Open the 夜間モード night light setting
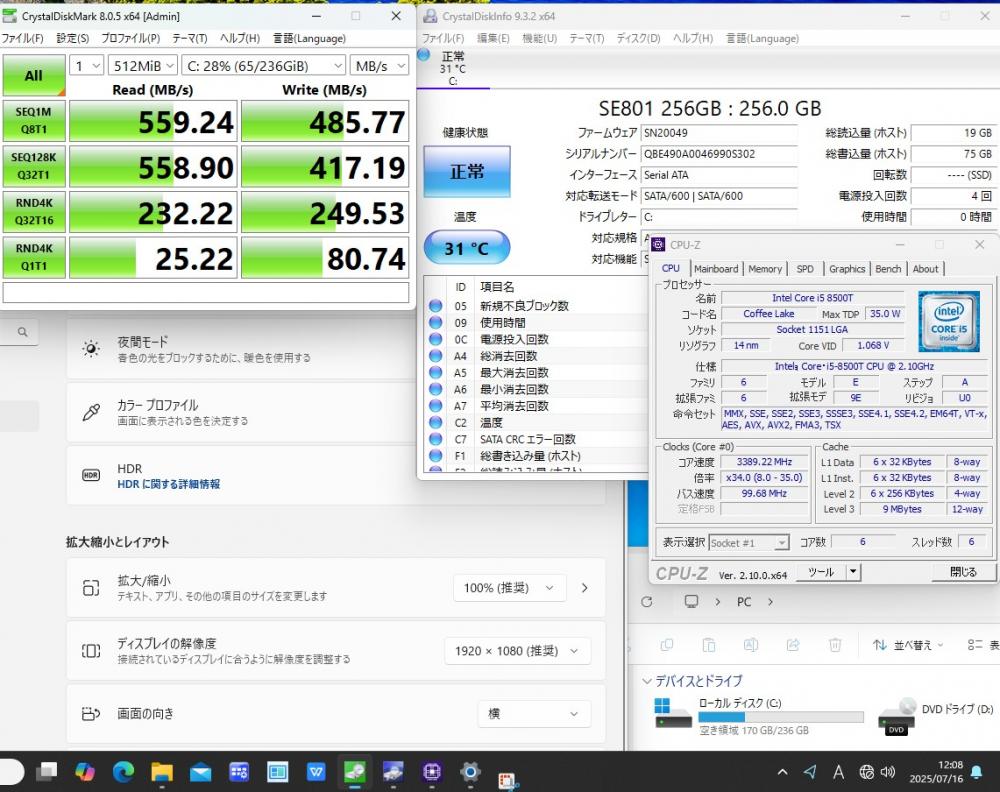Image resolution: width=1000 pixels, height=792 pixels. 336,349
